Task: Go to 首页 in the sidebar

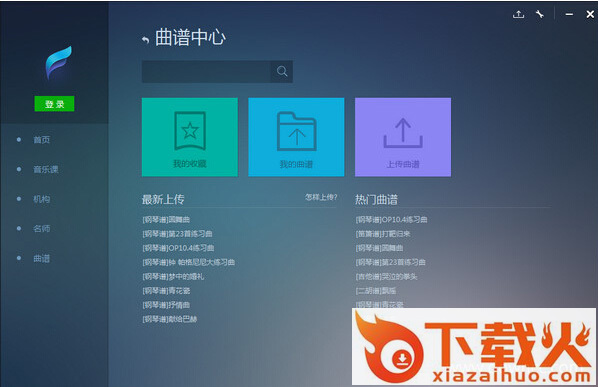Action: (42, 140)
